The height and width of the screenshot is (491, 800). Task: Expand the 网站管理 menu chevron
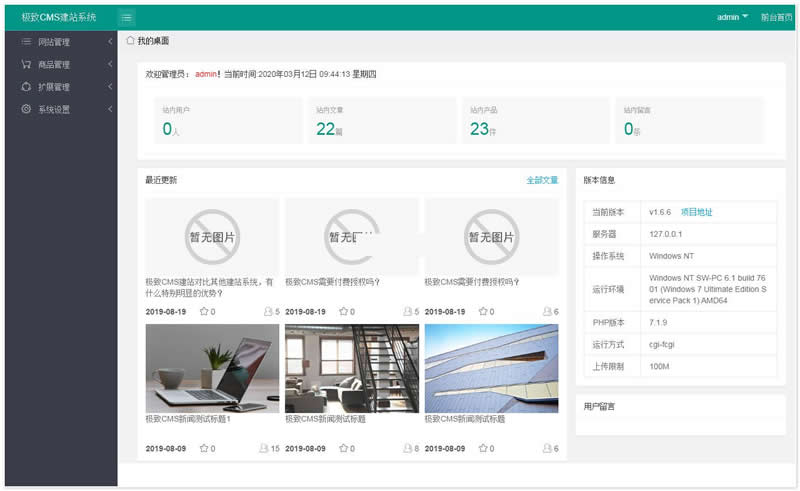pos(109,42)
